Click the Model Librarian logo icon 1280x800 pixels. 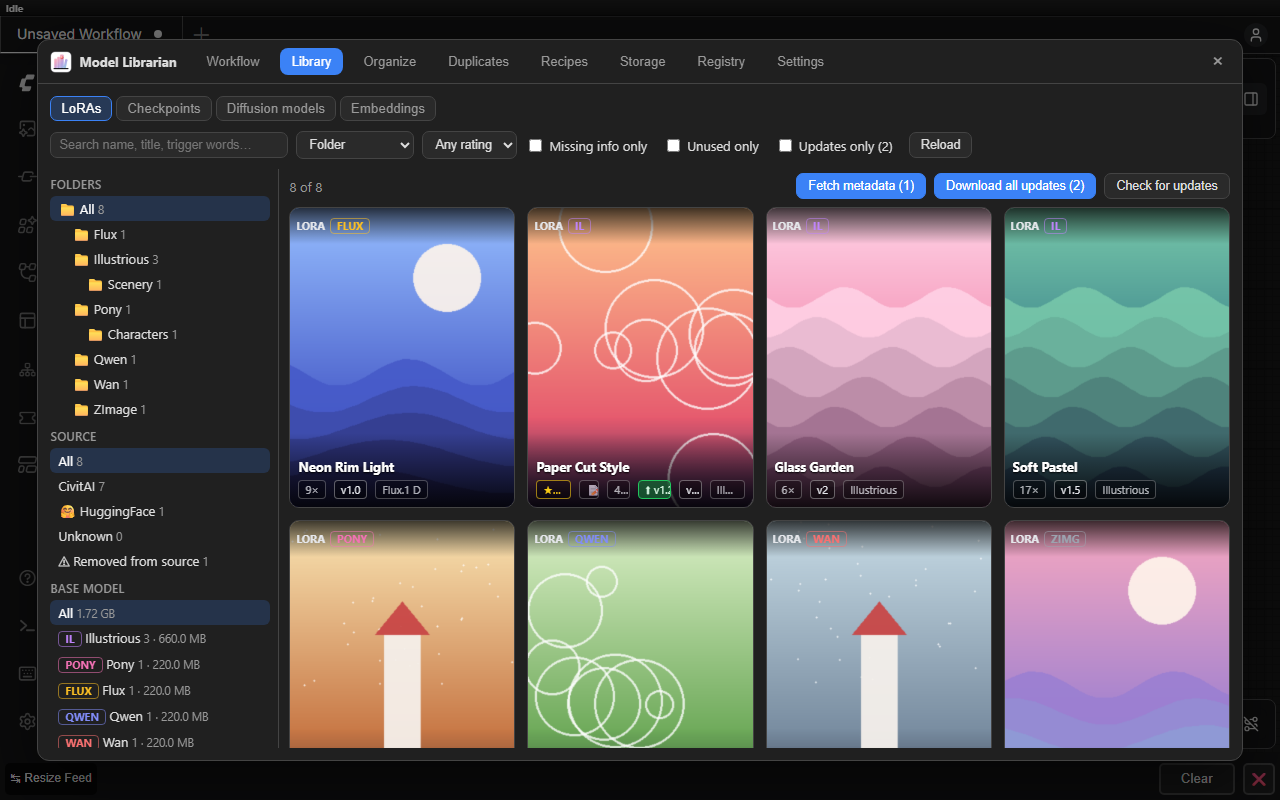point(61,62)
